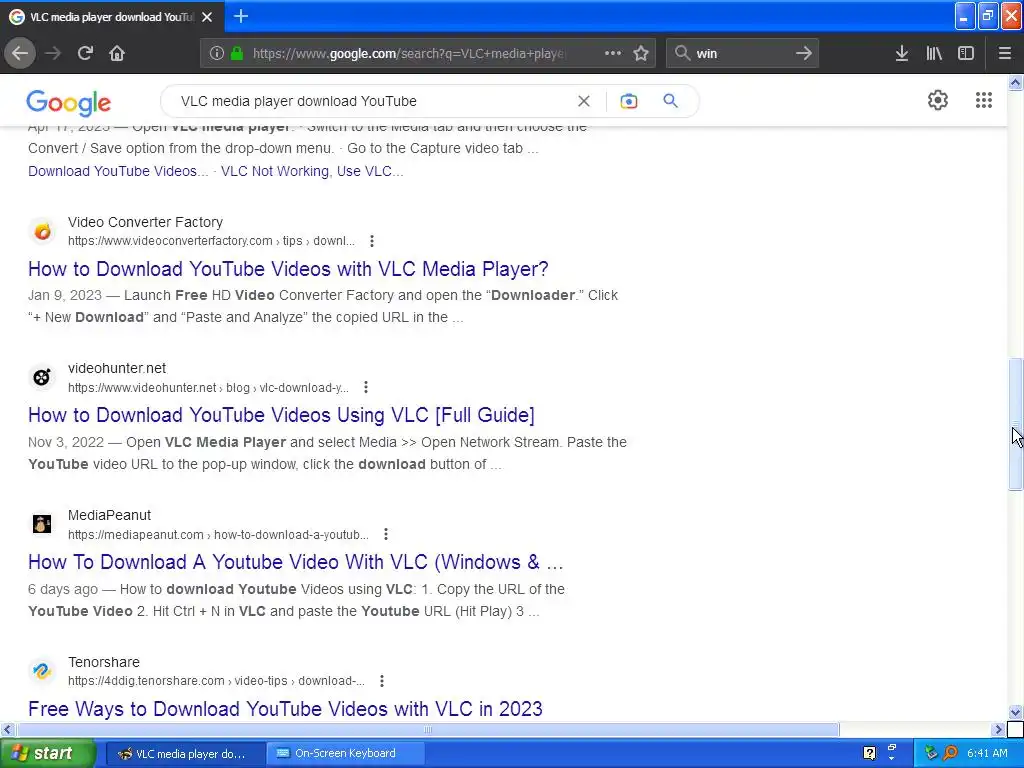Image resolution: width=1024 pixels, height=768 pixels.
Task: Click the vertical scrollbar down arrow
Action: (x=1015, y=712)
